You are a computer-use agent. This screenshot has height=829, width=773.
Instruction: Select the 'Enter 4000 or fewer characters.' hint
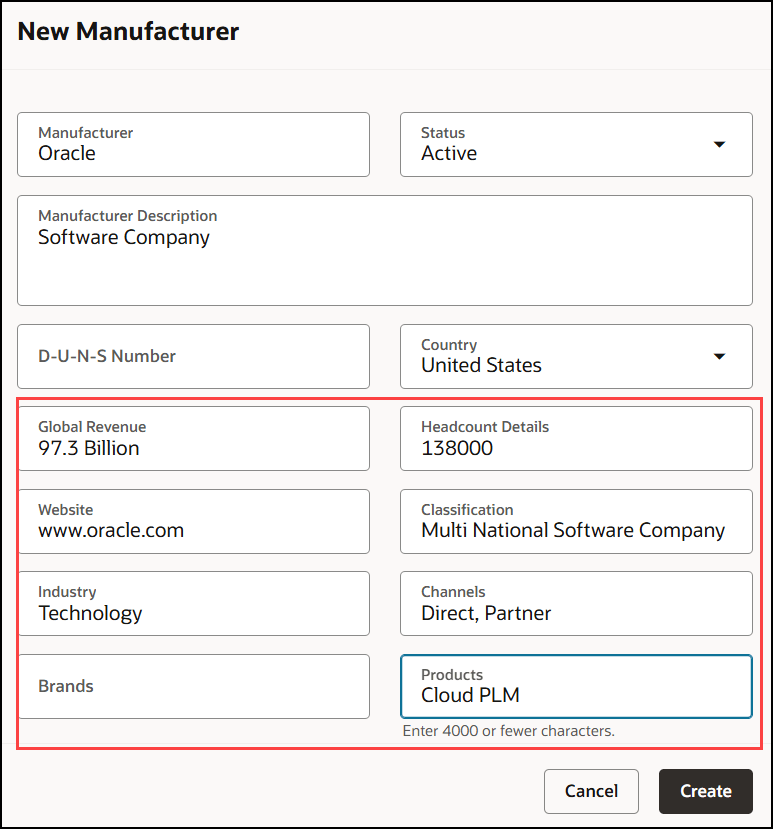coord(509,731)
